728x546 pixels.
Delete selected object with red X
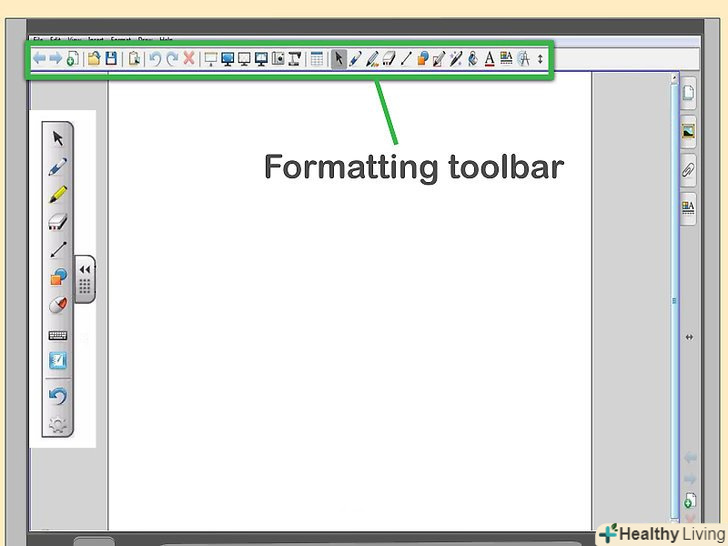(x=189, y=58)
